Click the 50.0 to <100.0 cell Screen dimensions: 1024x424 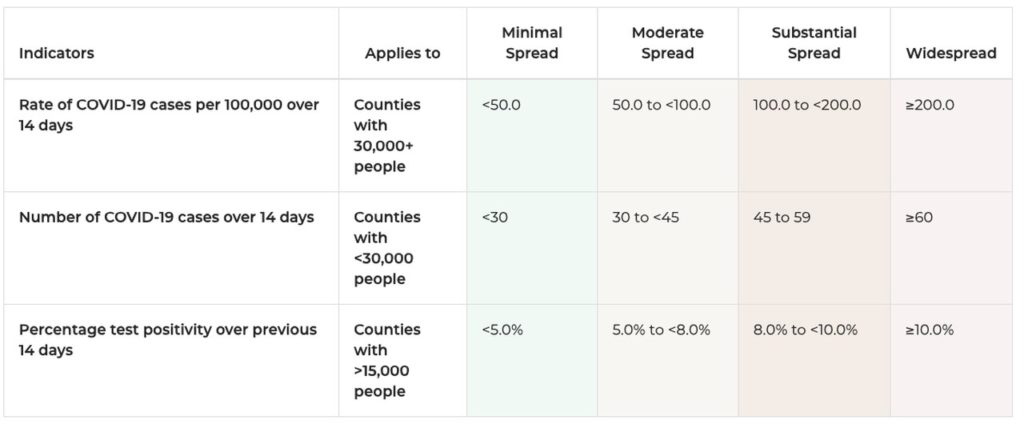pyautogui.click(x=661, y=105)
